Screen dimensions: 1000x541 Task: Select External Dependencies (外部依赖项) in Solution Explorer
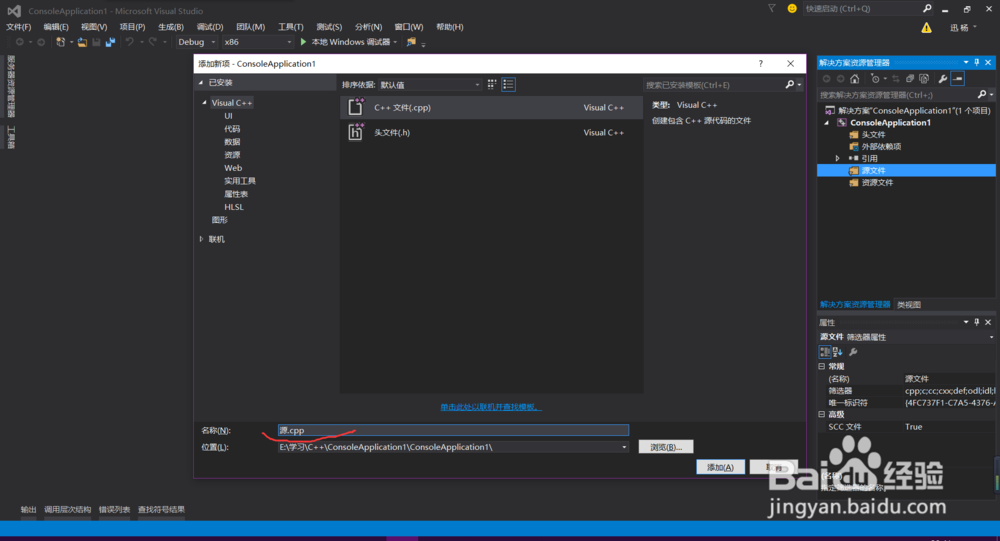click(x=881, y=146)
